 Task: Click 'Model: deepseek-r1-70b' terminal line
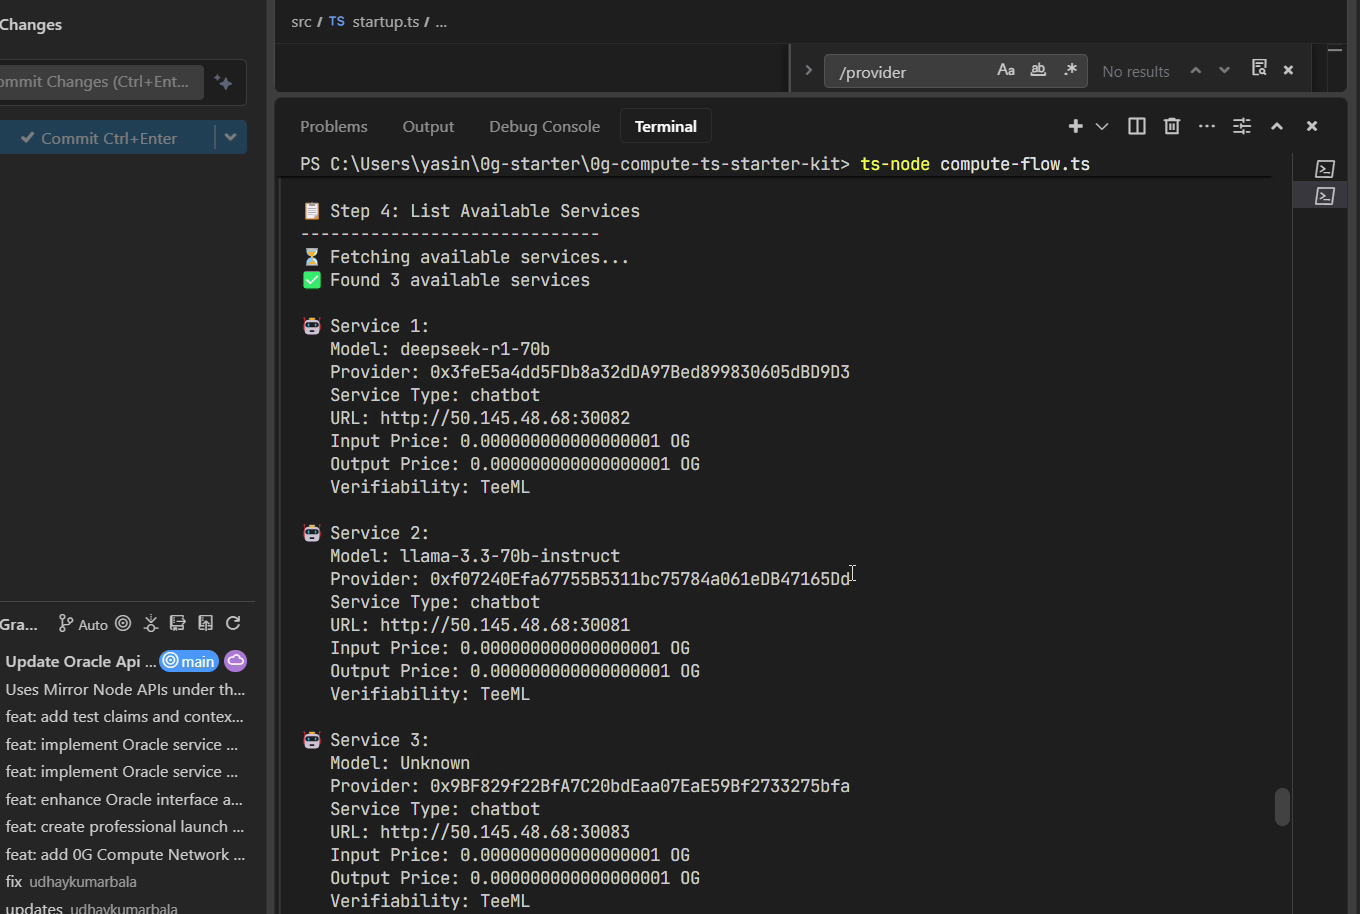[x=440, y=349]
